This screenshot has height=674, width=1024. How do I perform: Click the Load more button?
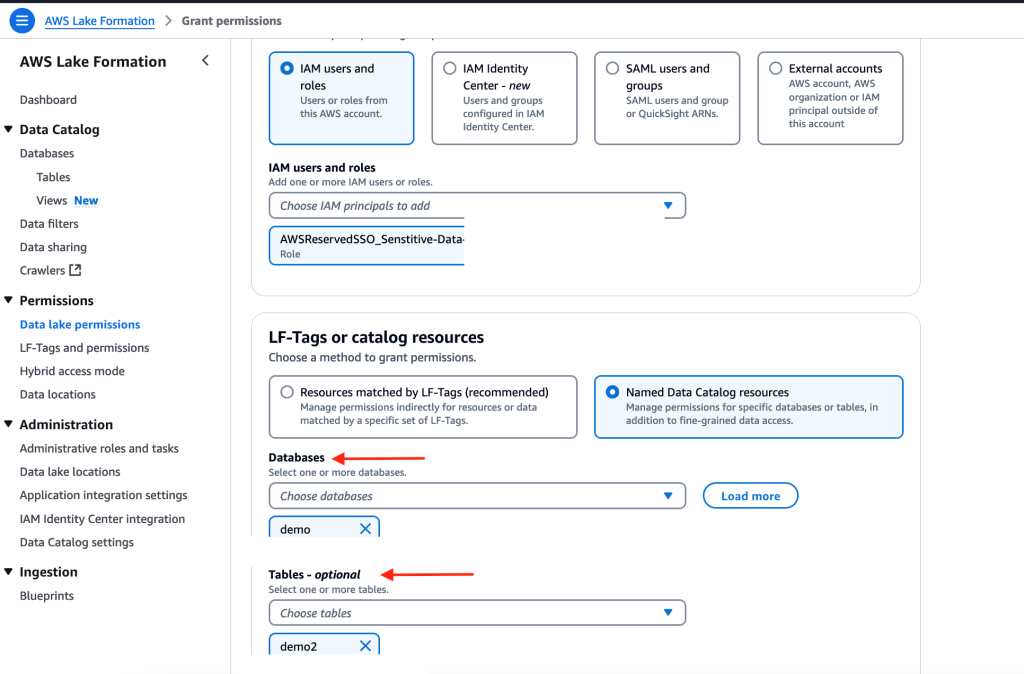[x=750, y=496]
